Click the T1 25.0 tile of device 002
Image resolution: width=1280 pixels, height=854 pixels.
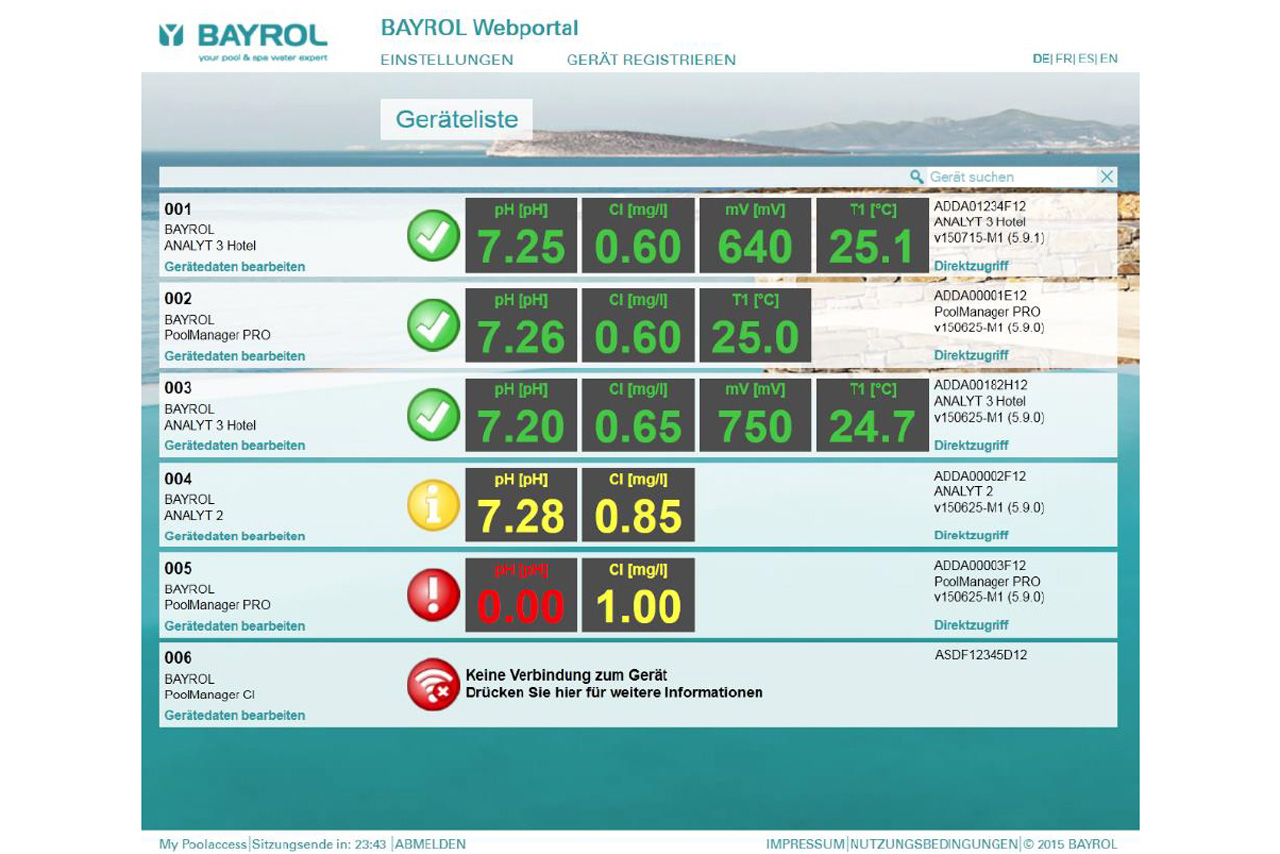[x=755, y=325]
